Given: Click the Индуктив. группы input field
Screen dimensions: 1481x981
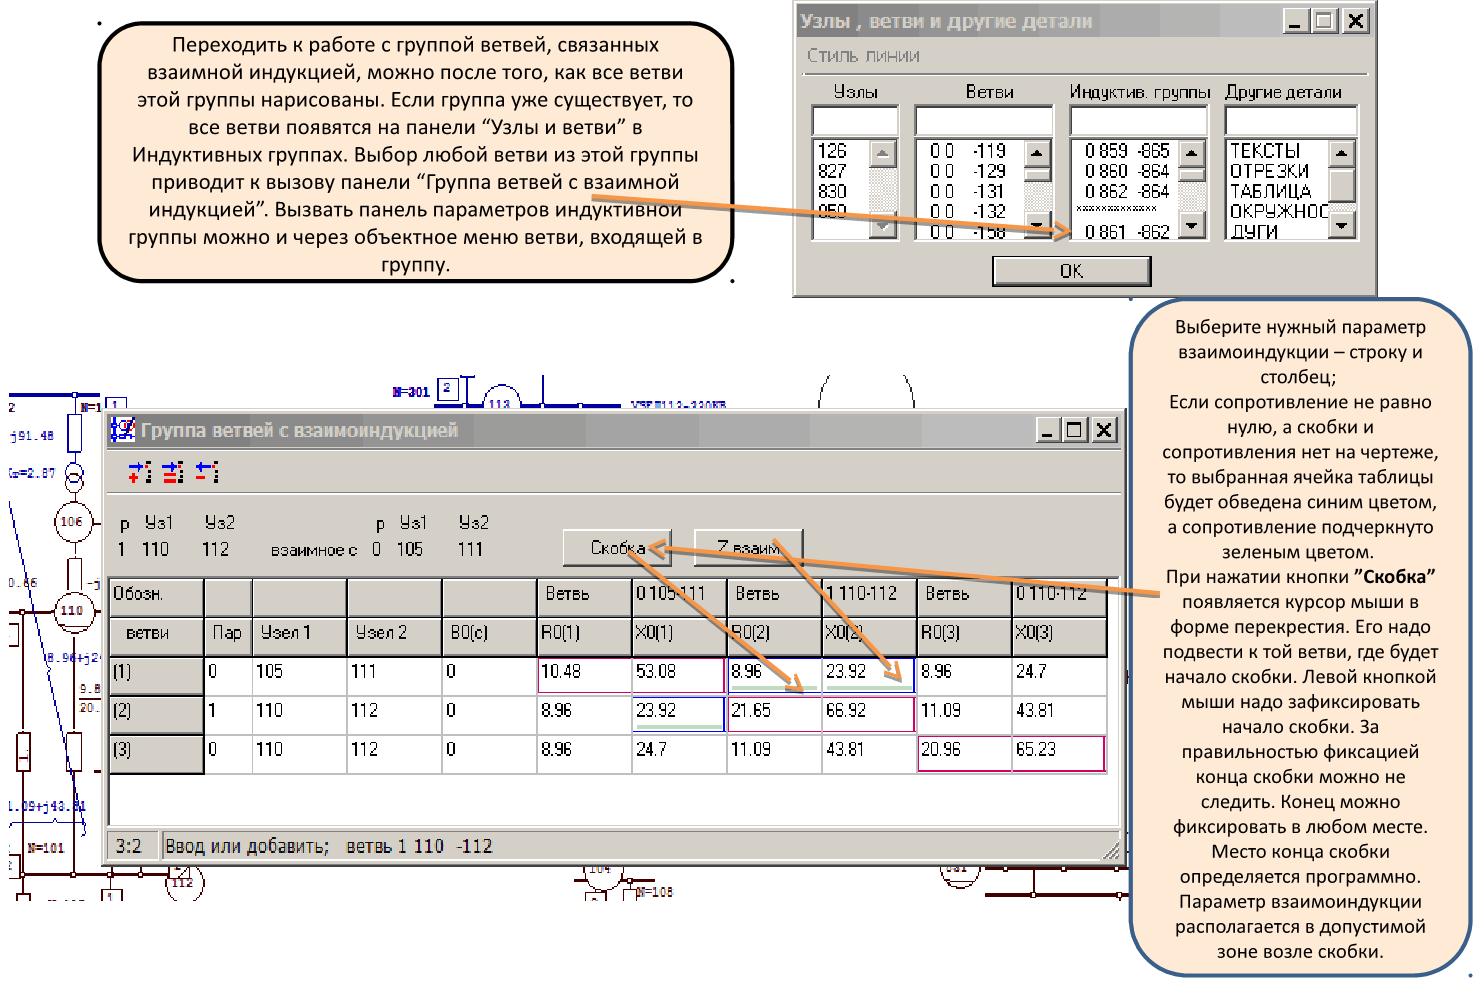Looking at the screenshot, I should pyautogui.click(x=1139, y=121).
